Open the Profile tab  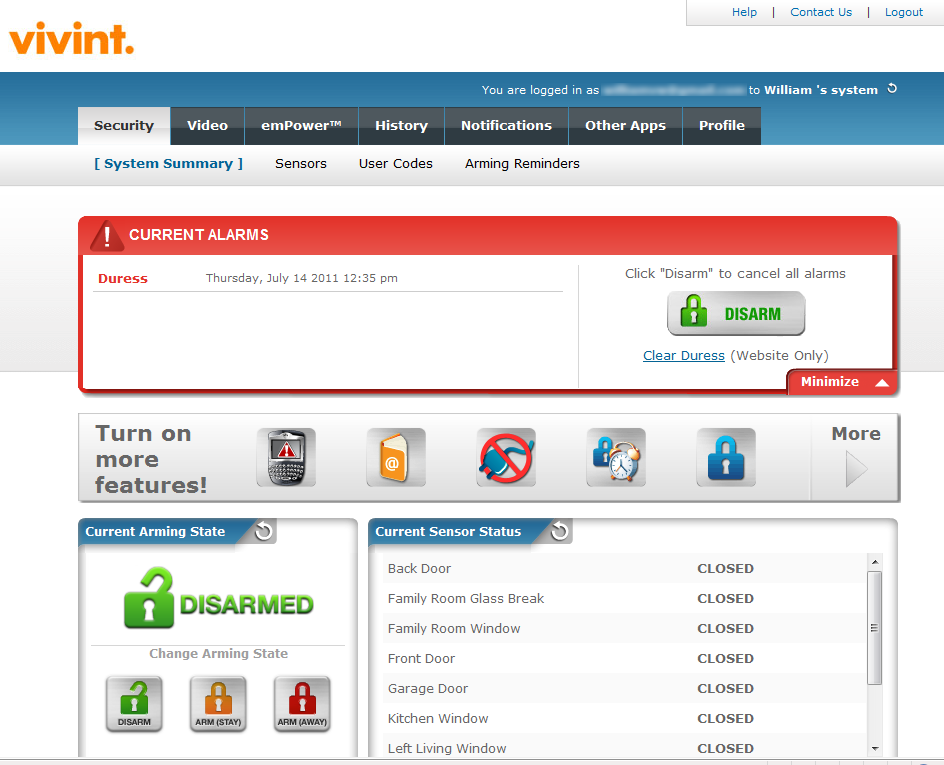tap(722, 126)
